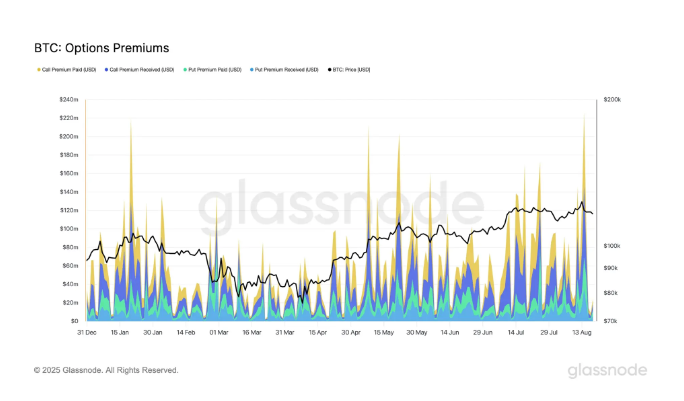The width and height of the screenshot is (684, 401).
Task: Click the "BTC: Options Premiums" chart title
Action: (x=102, y=48)
